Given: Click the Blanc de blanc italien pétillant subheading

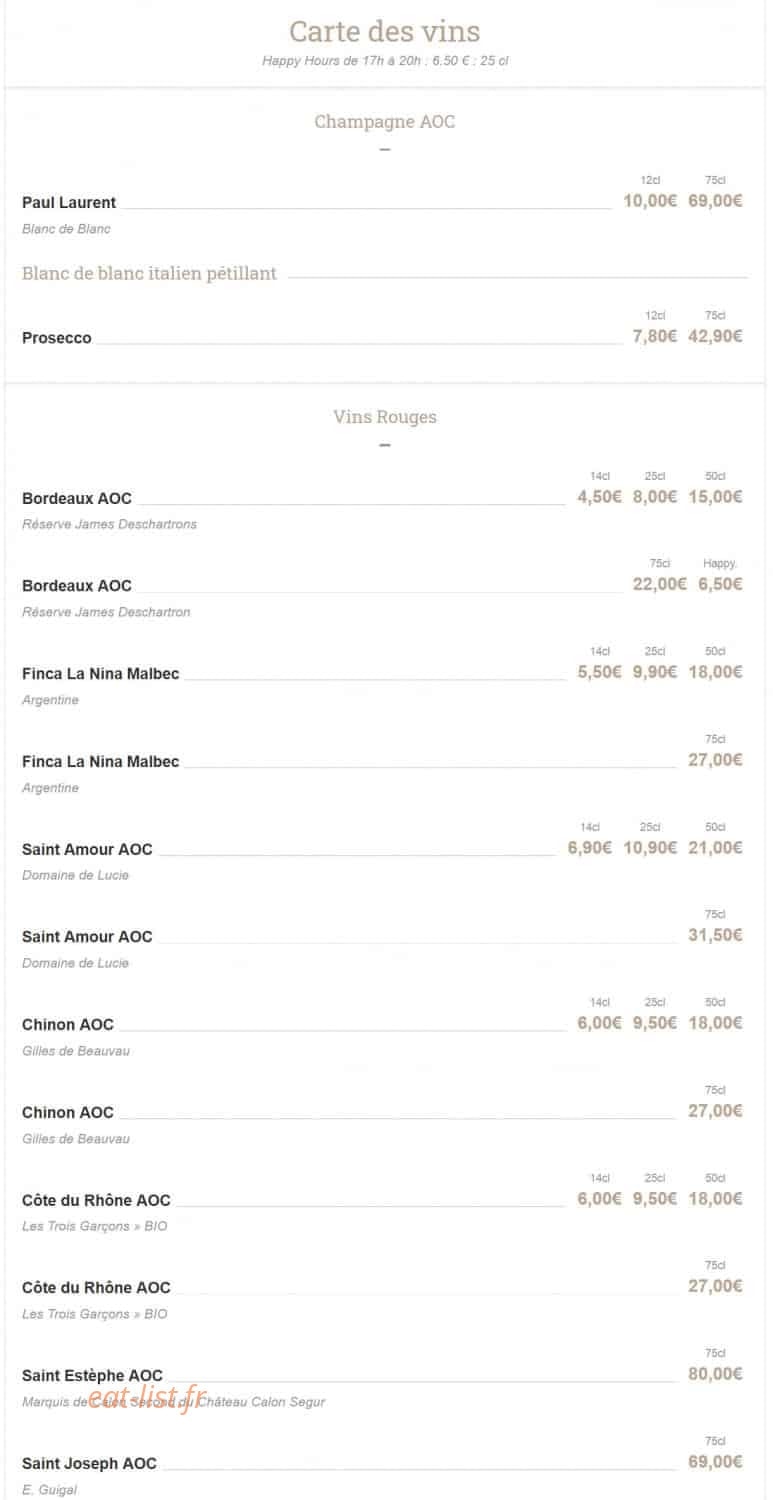Looking at the screenshot, I should (x=149, y=274).
